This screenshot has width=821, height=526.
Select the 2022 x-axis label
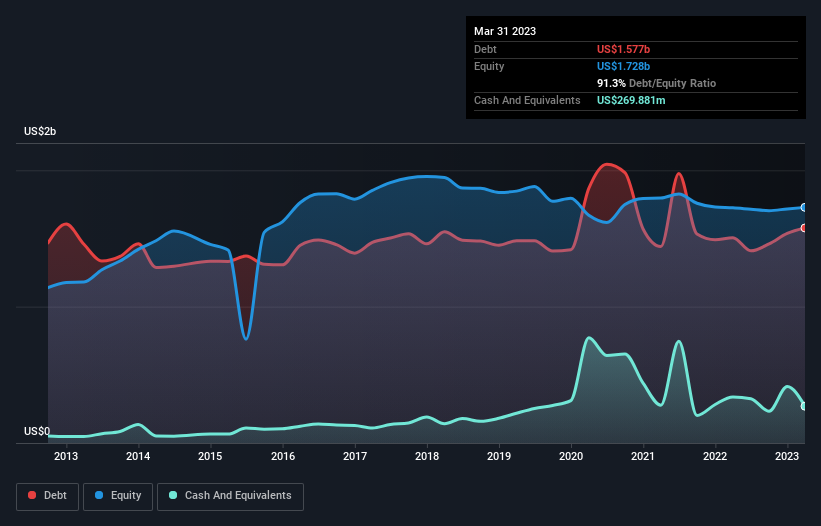pyautogui.click(x=715, y=456)
